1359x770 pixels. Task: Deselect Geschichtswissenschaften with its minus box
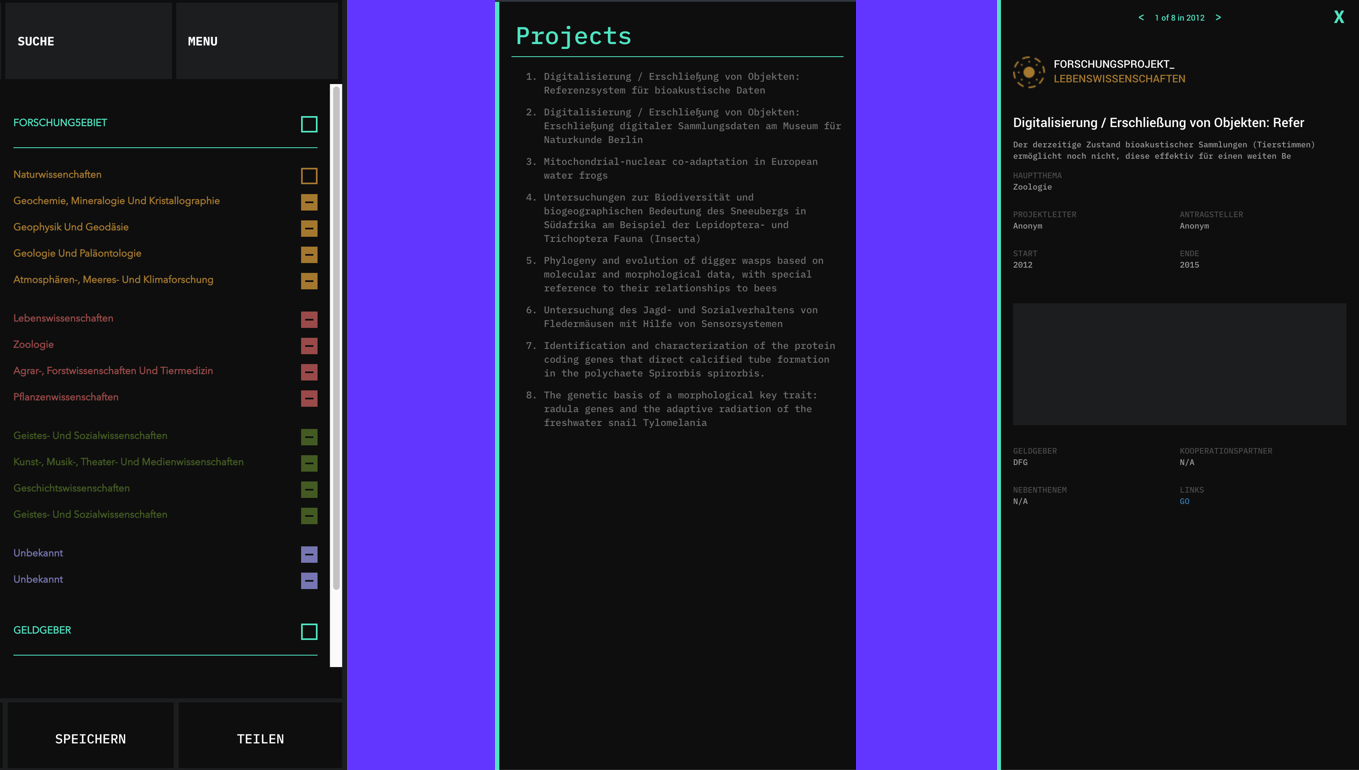point(309,489)
